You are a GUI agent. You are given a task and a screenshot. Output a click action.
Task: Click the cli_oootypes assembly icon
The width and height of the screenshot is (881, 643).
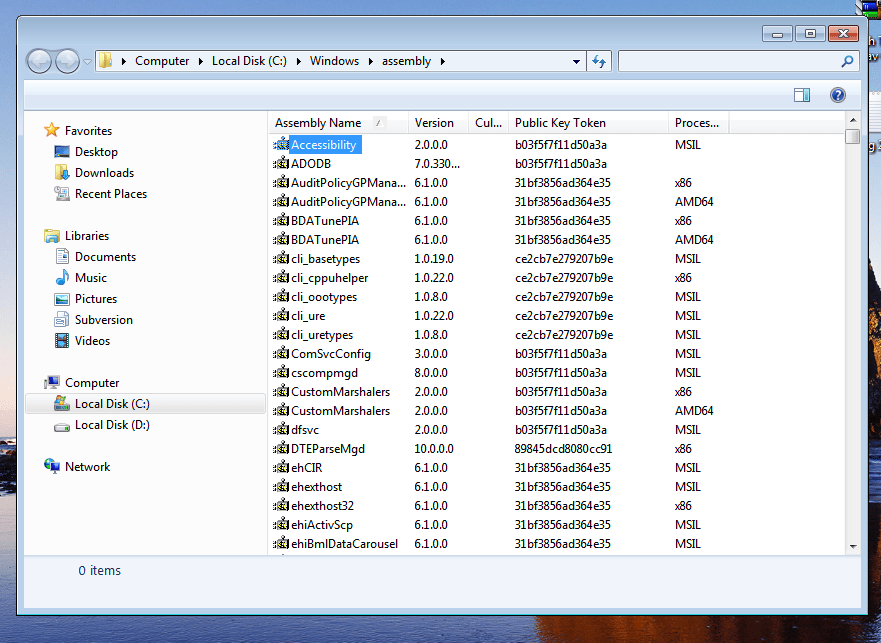coord(281,297)
